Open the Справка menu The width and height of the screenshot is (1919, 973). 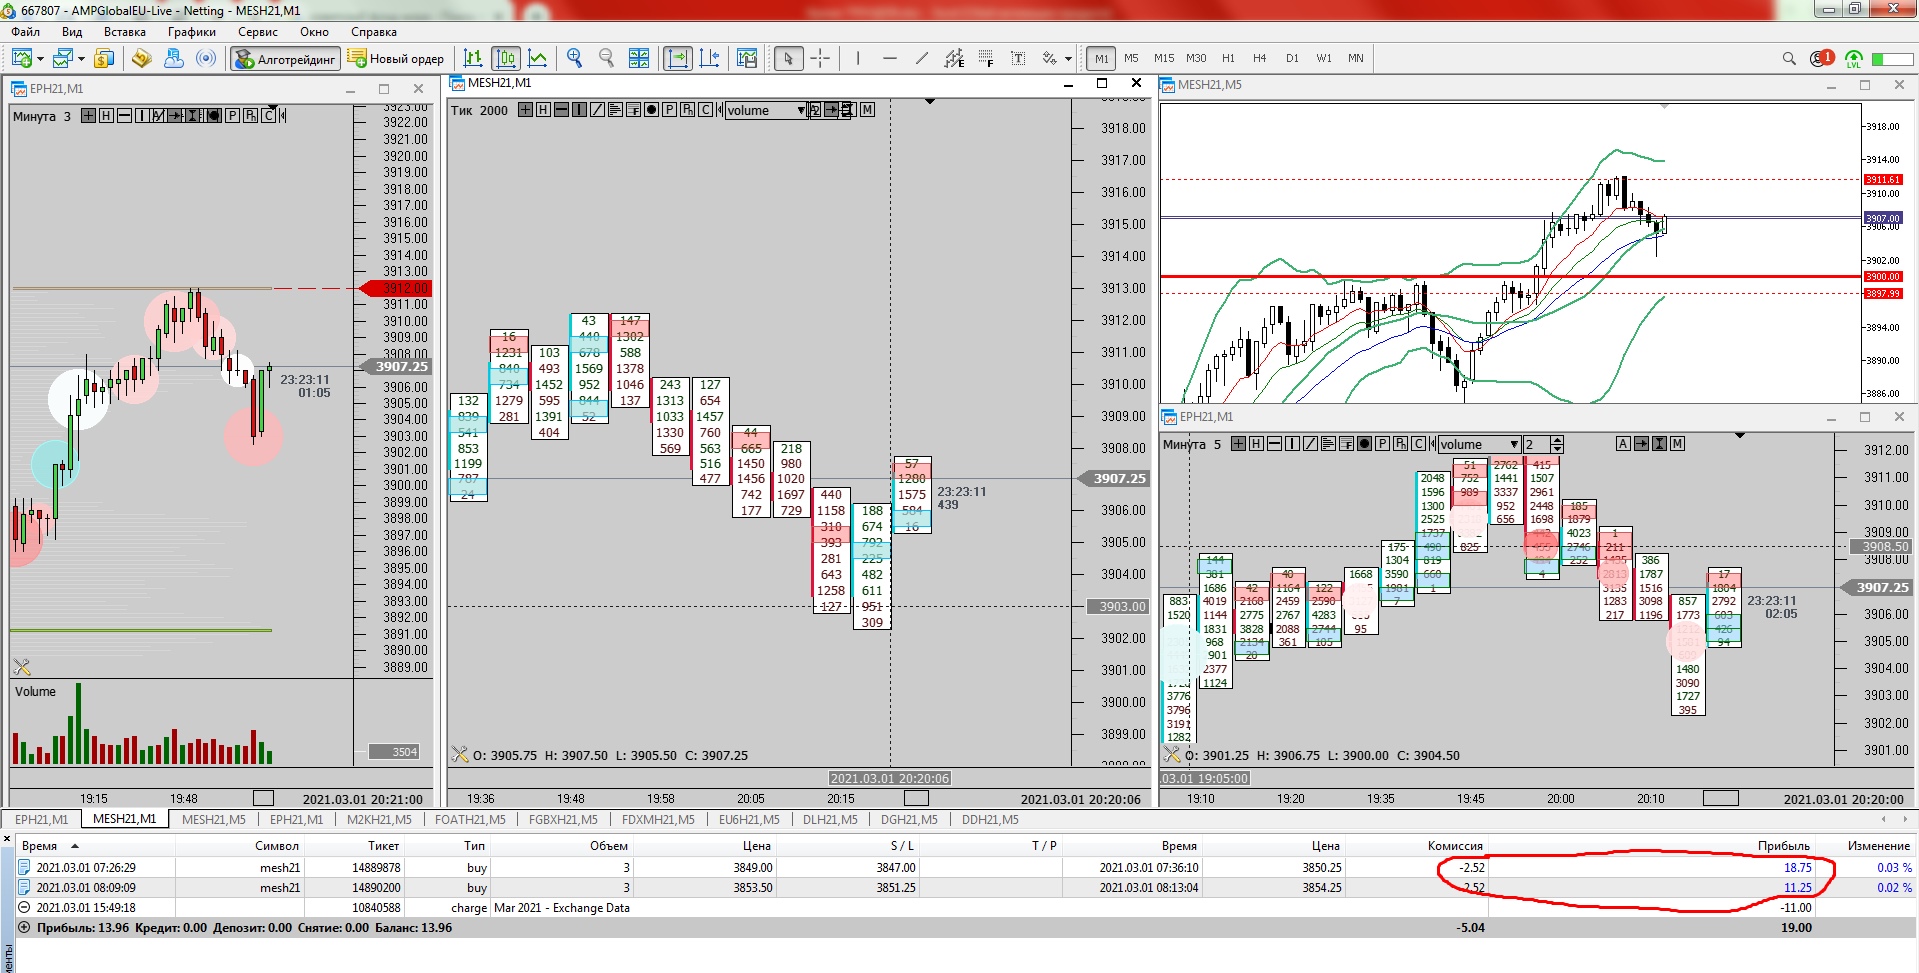374,32
